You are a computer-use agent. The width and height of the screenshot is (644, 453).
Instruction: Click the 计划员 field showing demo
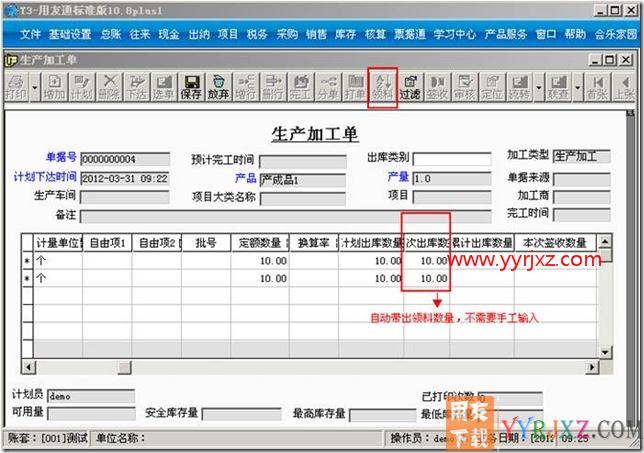click(x=91, y=396)
